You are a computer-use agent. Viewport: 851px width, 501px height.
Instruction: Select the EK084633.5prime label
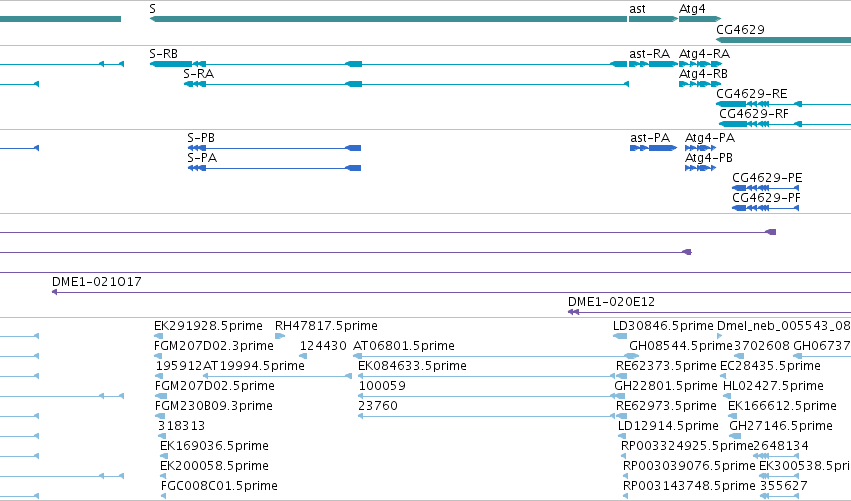point(412,366)
